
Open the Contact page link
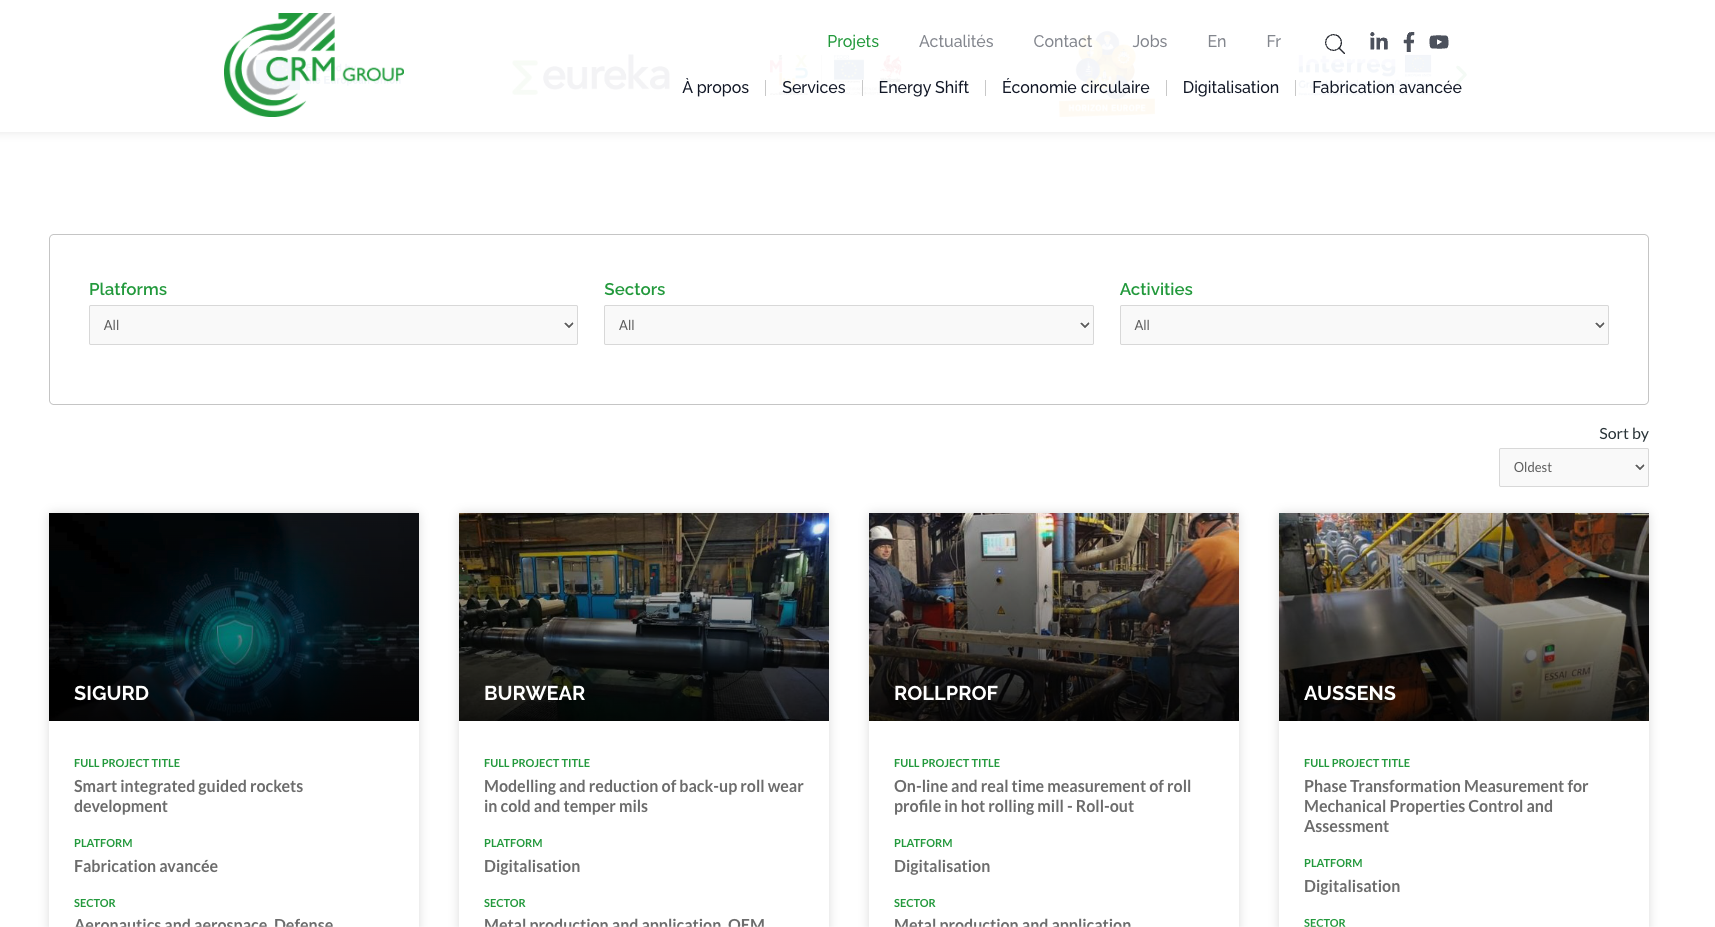click(1062, 41)
